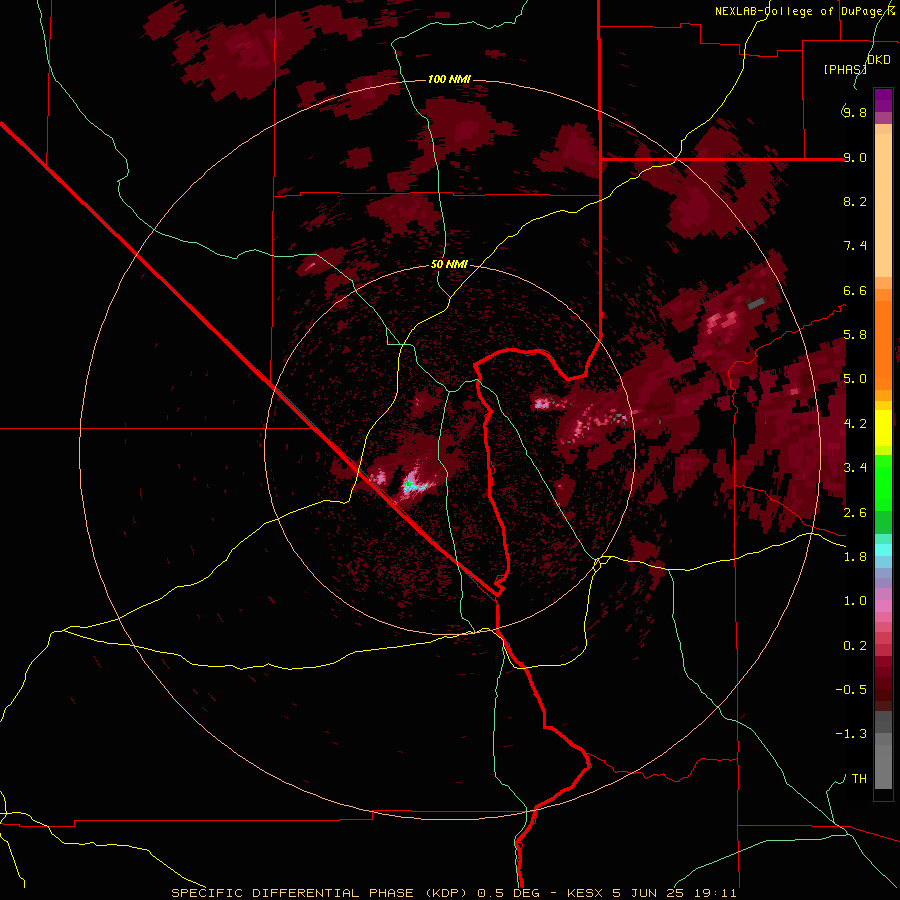Click the DKD label above the color scale
Viewport: 900px width, 900px height.
pos(879,60)
